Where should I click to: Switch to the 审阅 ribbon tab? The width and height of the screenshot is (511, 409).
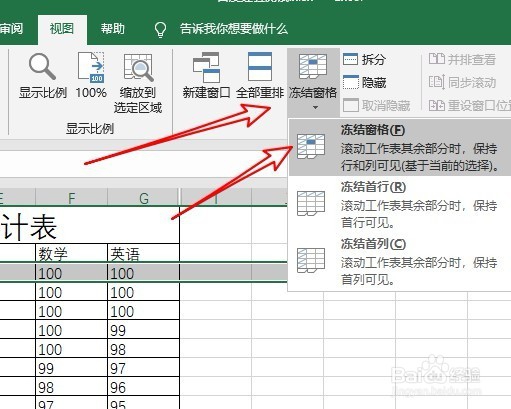(12, 29)
